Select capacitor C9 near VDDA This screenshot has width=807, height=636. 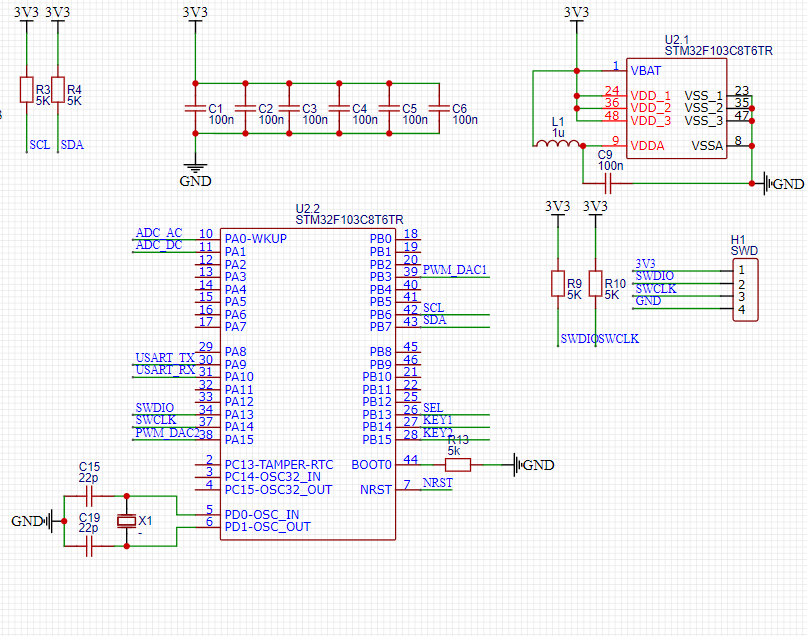605,183
